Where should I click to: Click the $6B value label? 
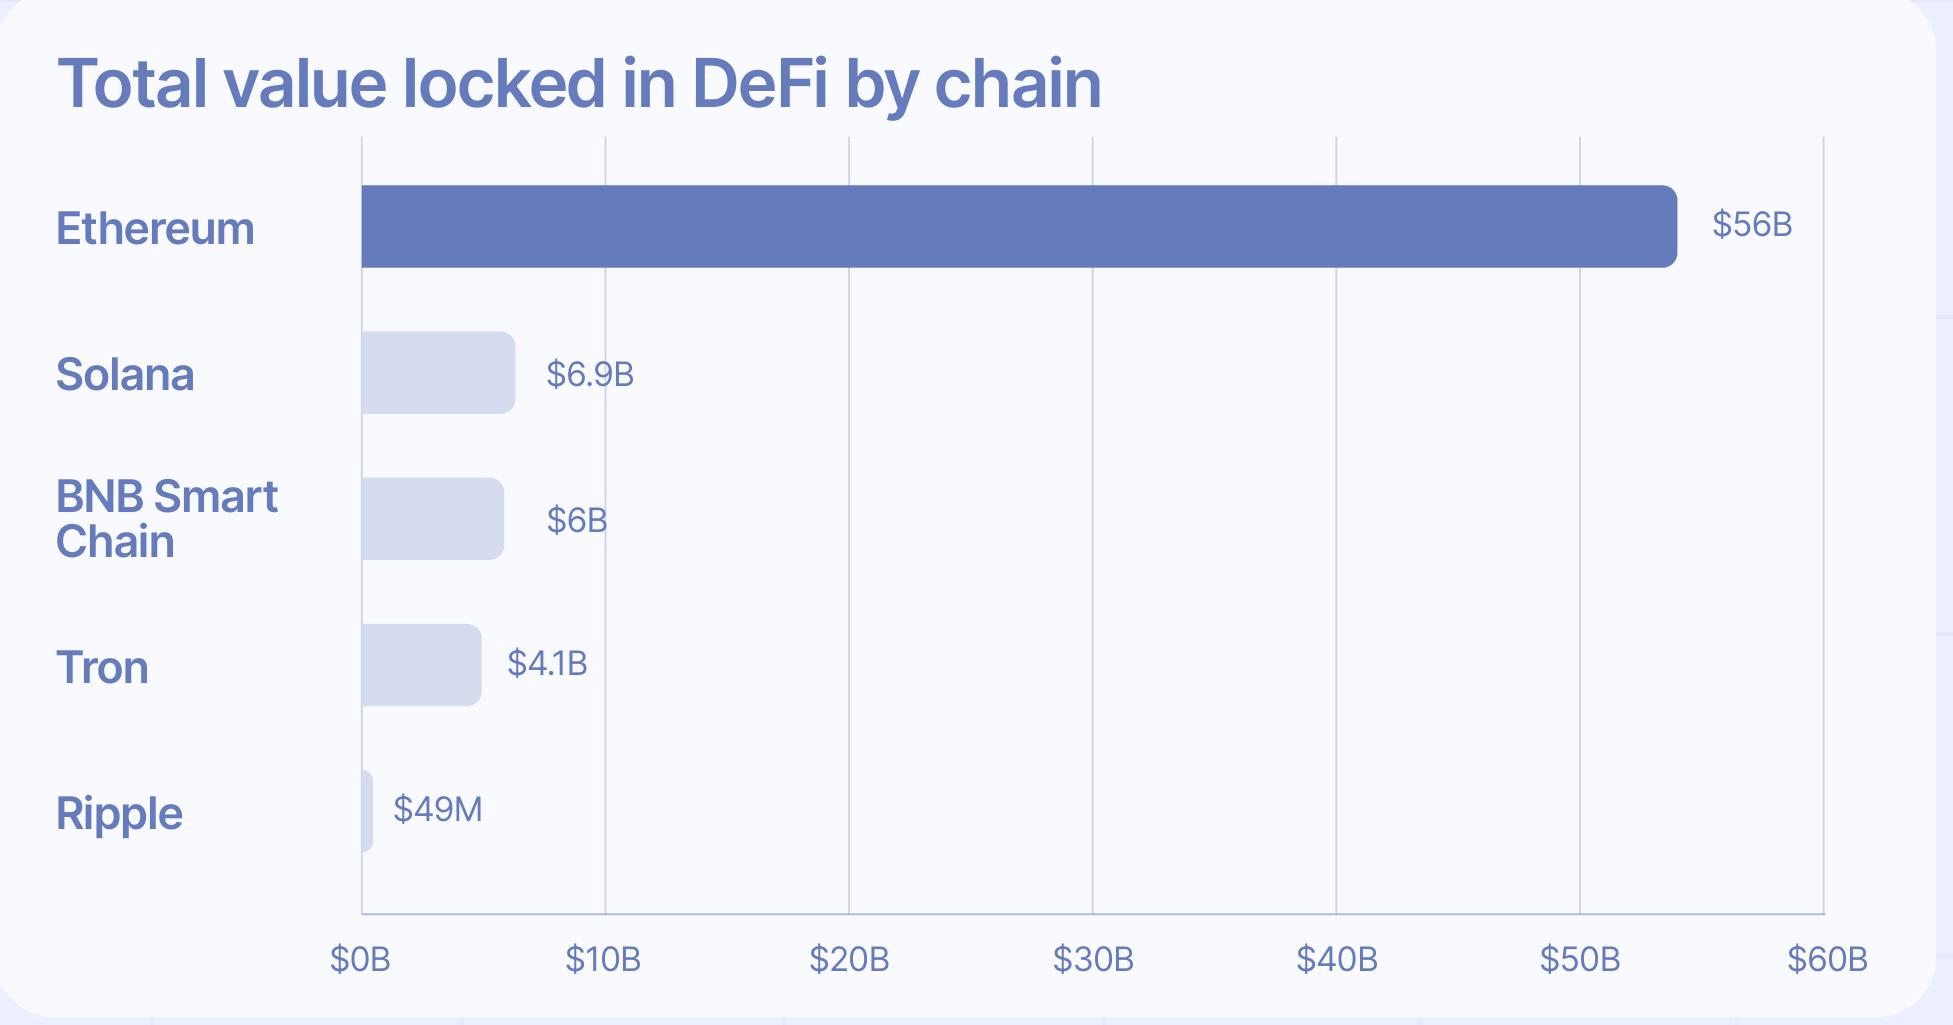click(x=577, y=520)
